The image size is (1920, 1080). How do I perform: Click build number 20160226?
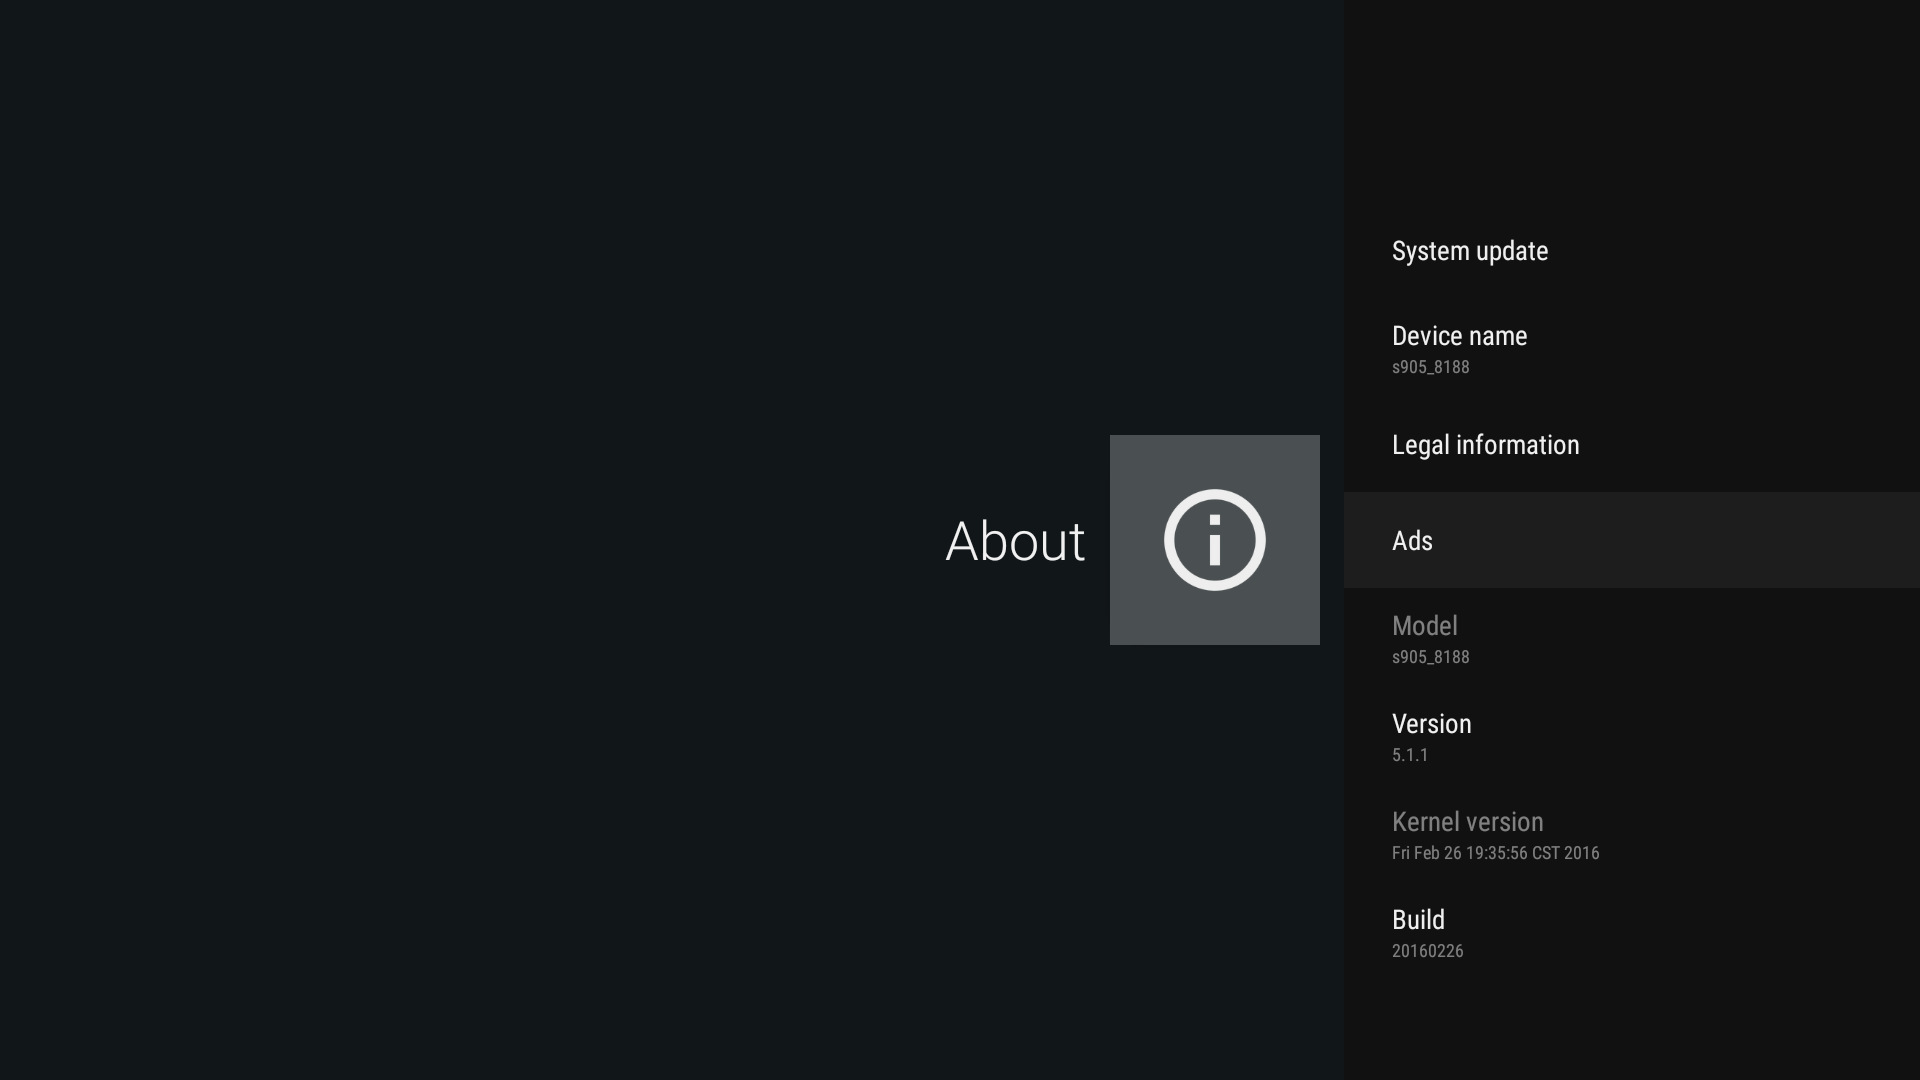1427,951
